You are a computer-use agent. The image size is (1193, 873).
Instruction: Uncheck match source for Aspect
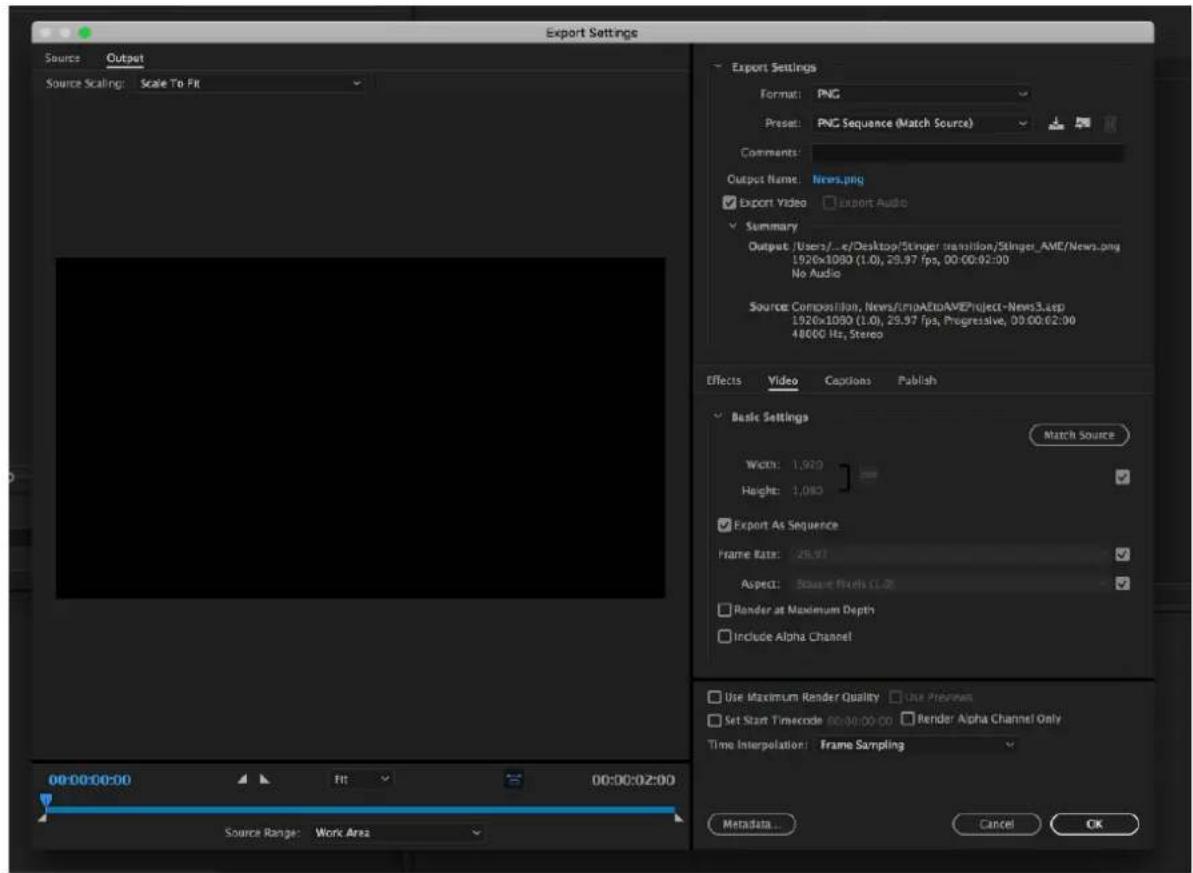(1122, 583)
